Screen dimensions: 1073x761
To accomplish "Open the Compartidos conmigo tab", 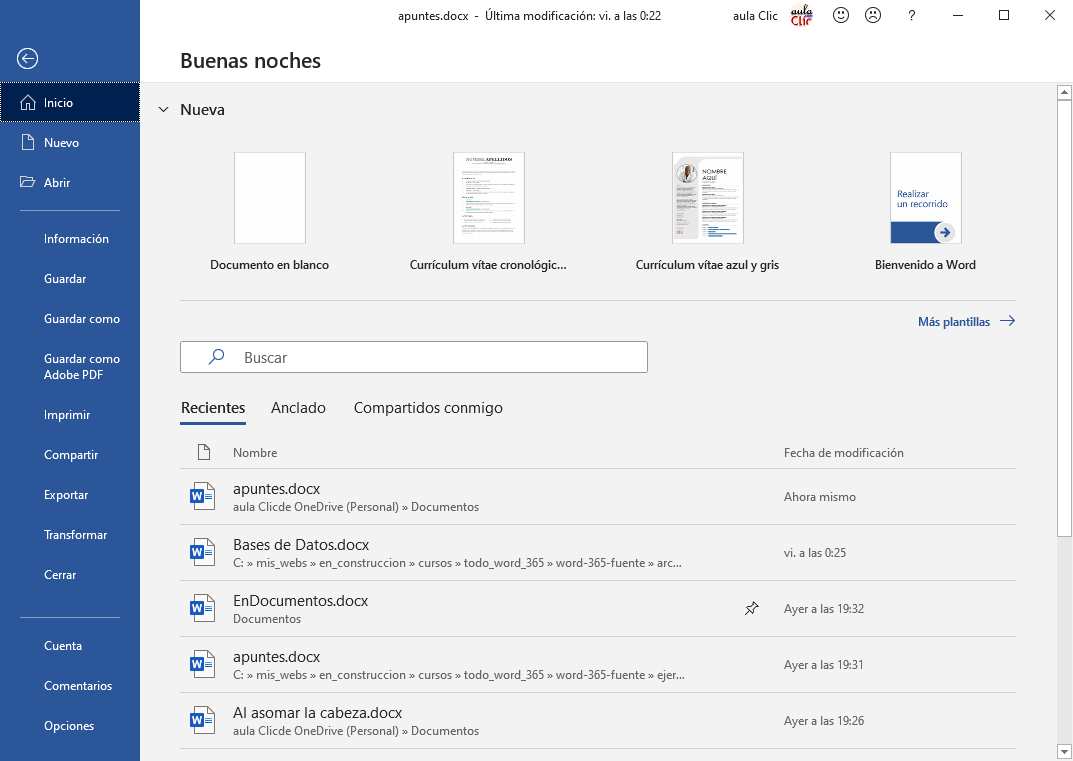I will click(428, 408).
